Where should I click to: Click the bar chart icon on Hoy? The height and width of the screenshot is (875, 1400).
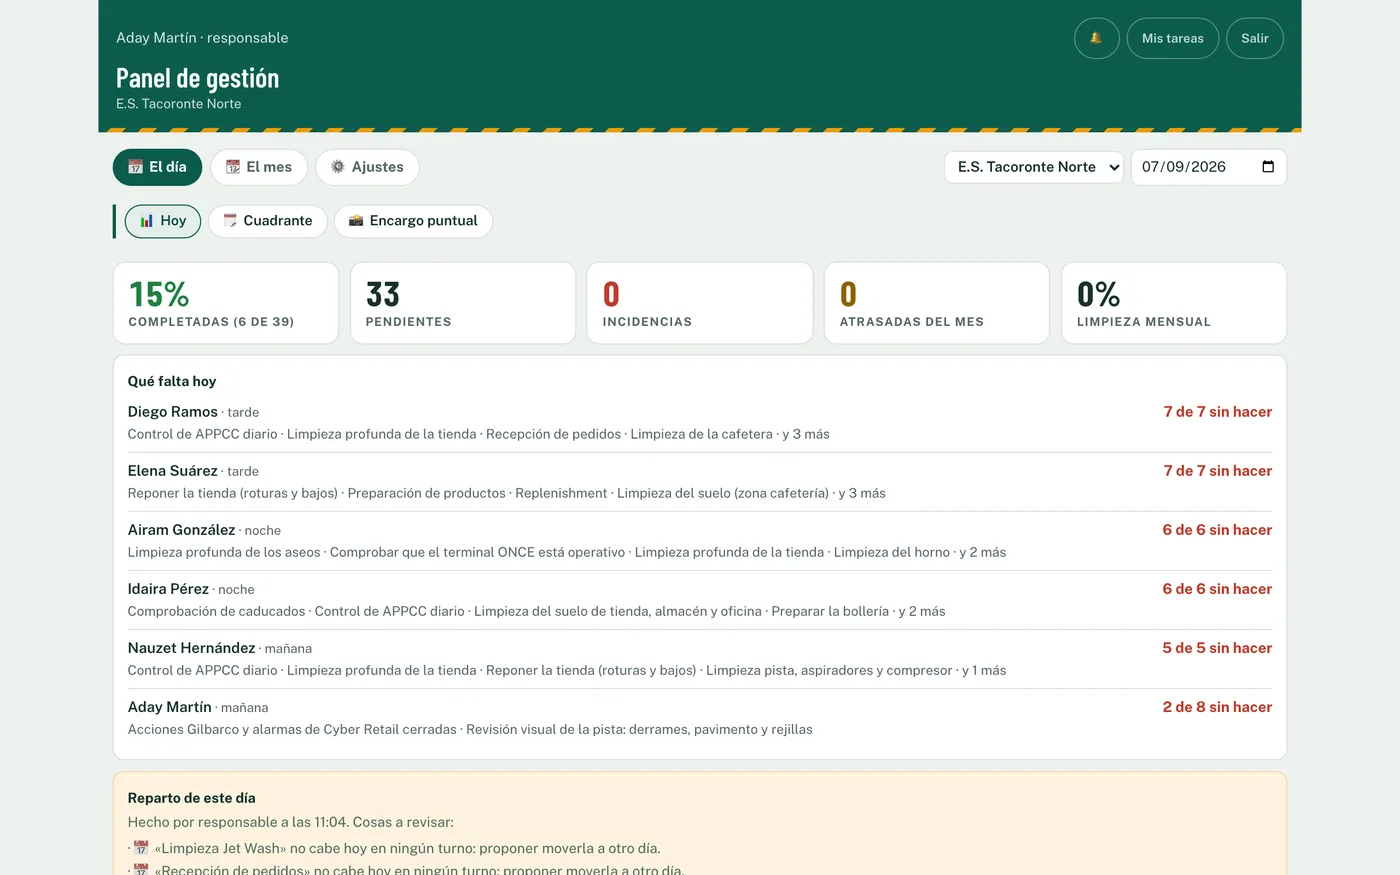click(147, 221)
